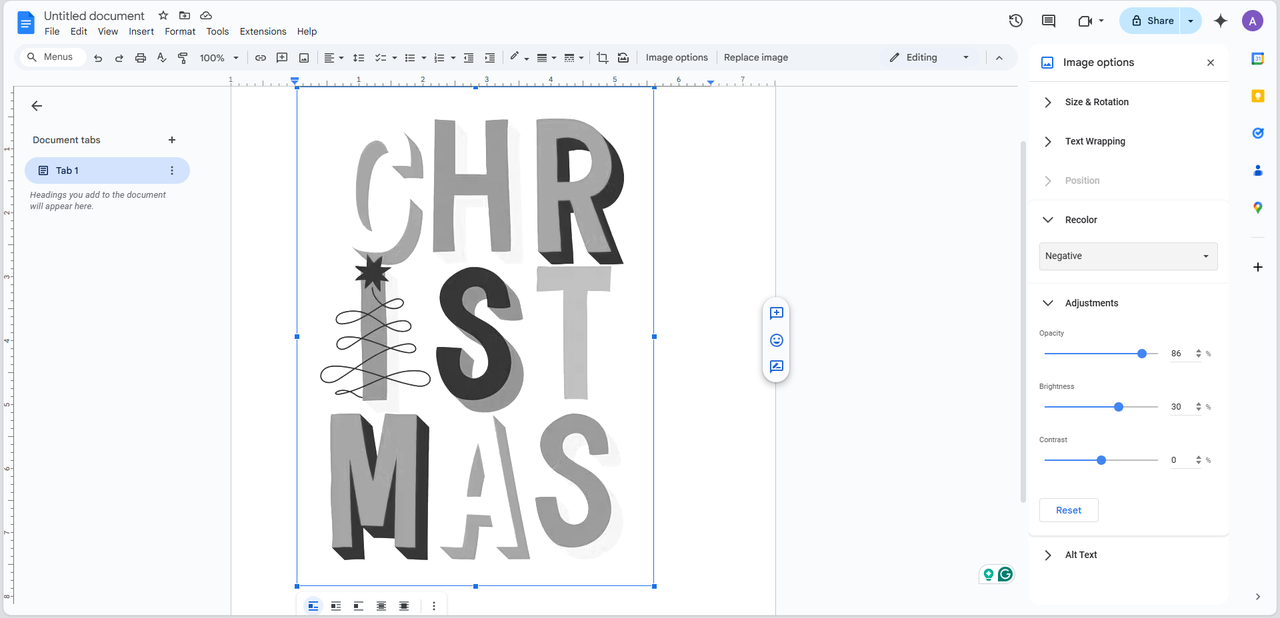Screen dimensions: 1280x618
Task: Run spelling and grammar check icon
Action: point(161,58)
